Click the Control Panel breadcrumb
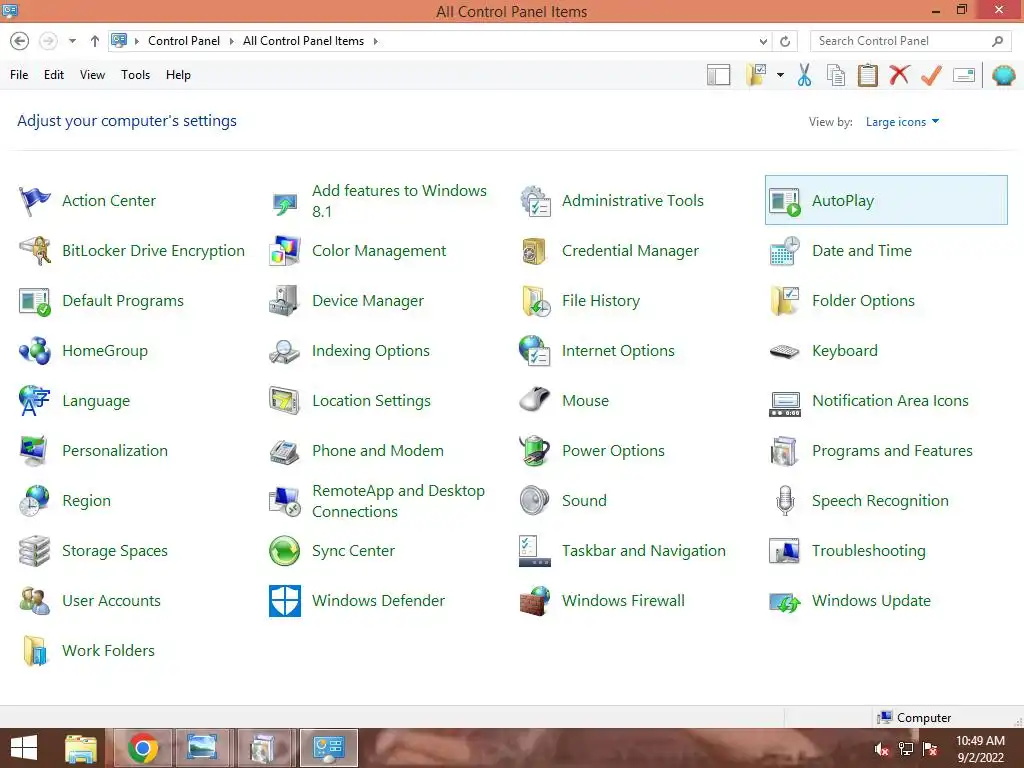 click(x=184, y=41)
